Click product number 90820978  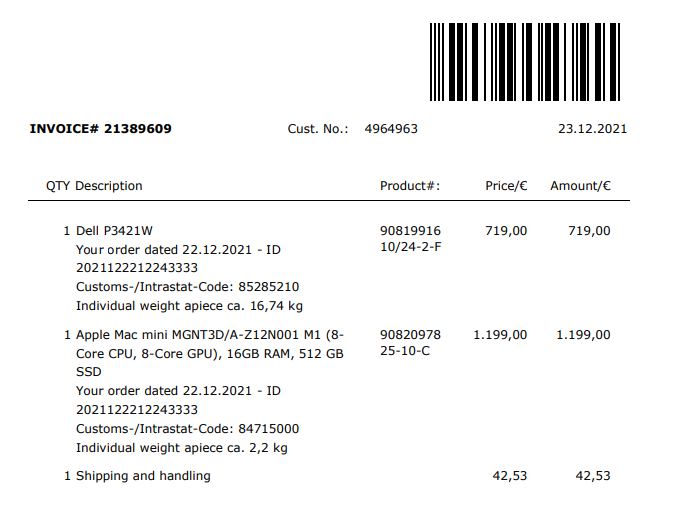pyautogui.click(x=410, y=335)
